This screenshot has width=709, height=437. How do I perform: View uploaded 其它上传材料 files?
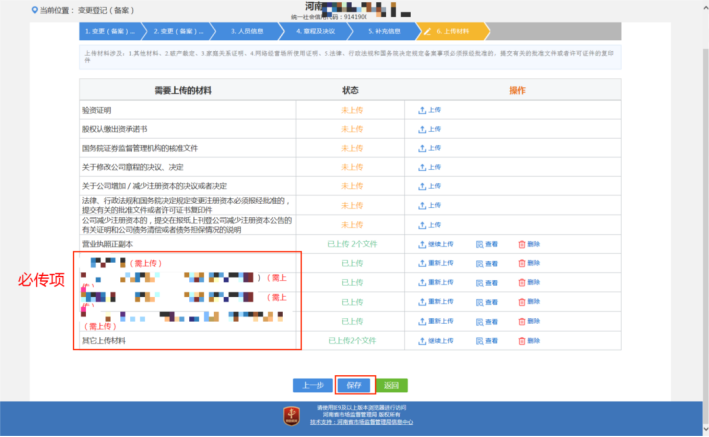487,341
